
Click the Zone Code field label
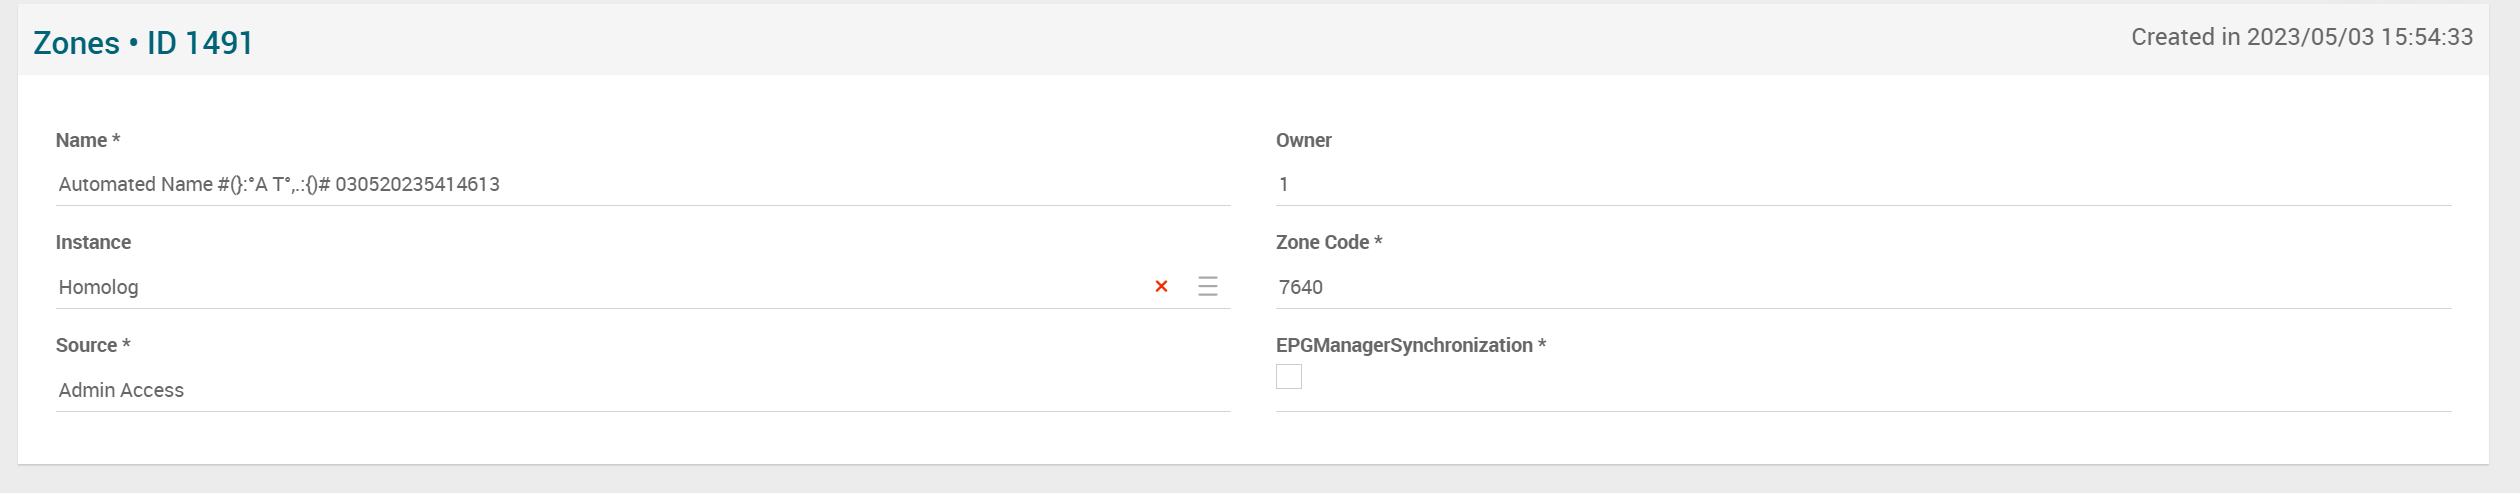coord(1322,243)
